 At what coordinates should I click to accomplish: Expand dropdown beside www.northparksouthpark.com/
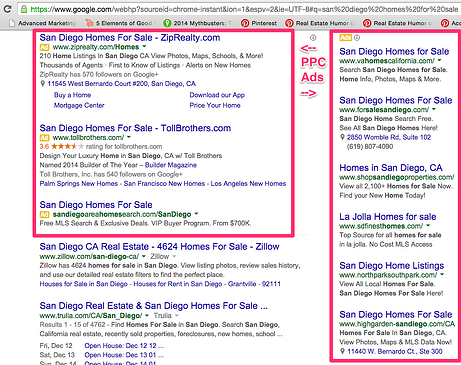[442, 274]
